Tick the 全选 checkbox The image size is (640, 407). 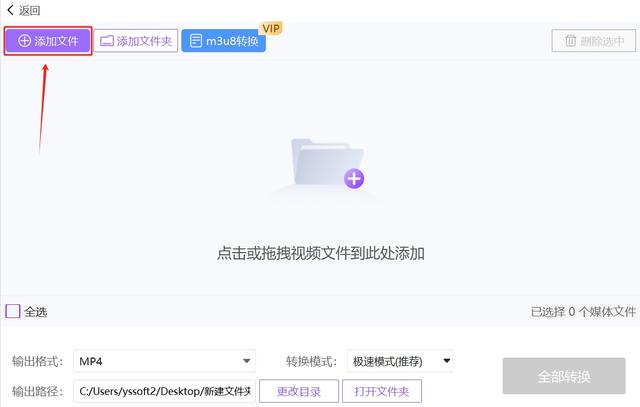pyautogui.click(x=13, y=311)
